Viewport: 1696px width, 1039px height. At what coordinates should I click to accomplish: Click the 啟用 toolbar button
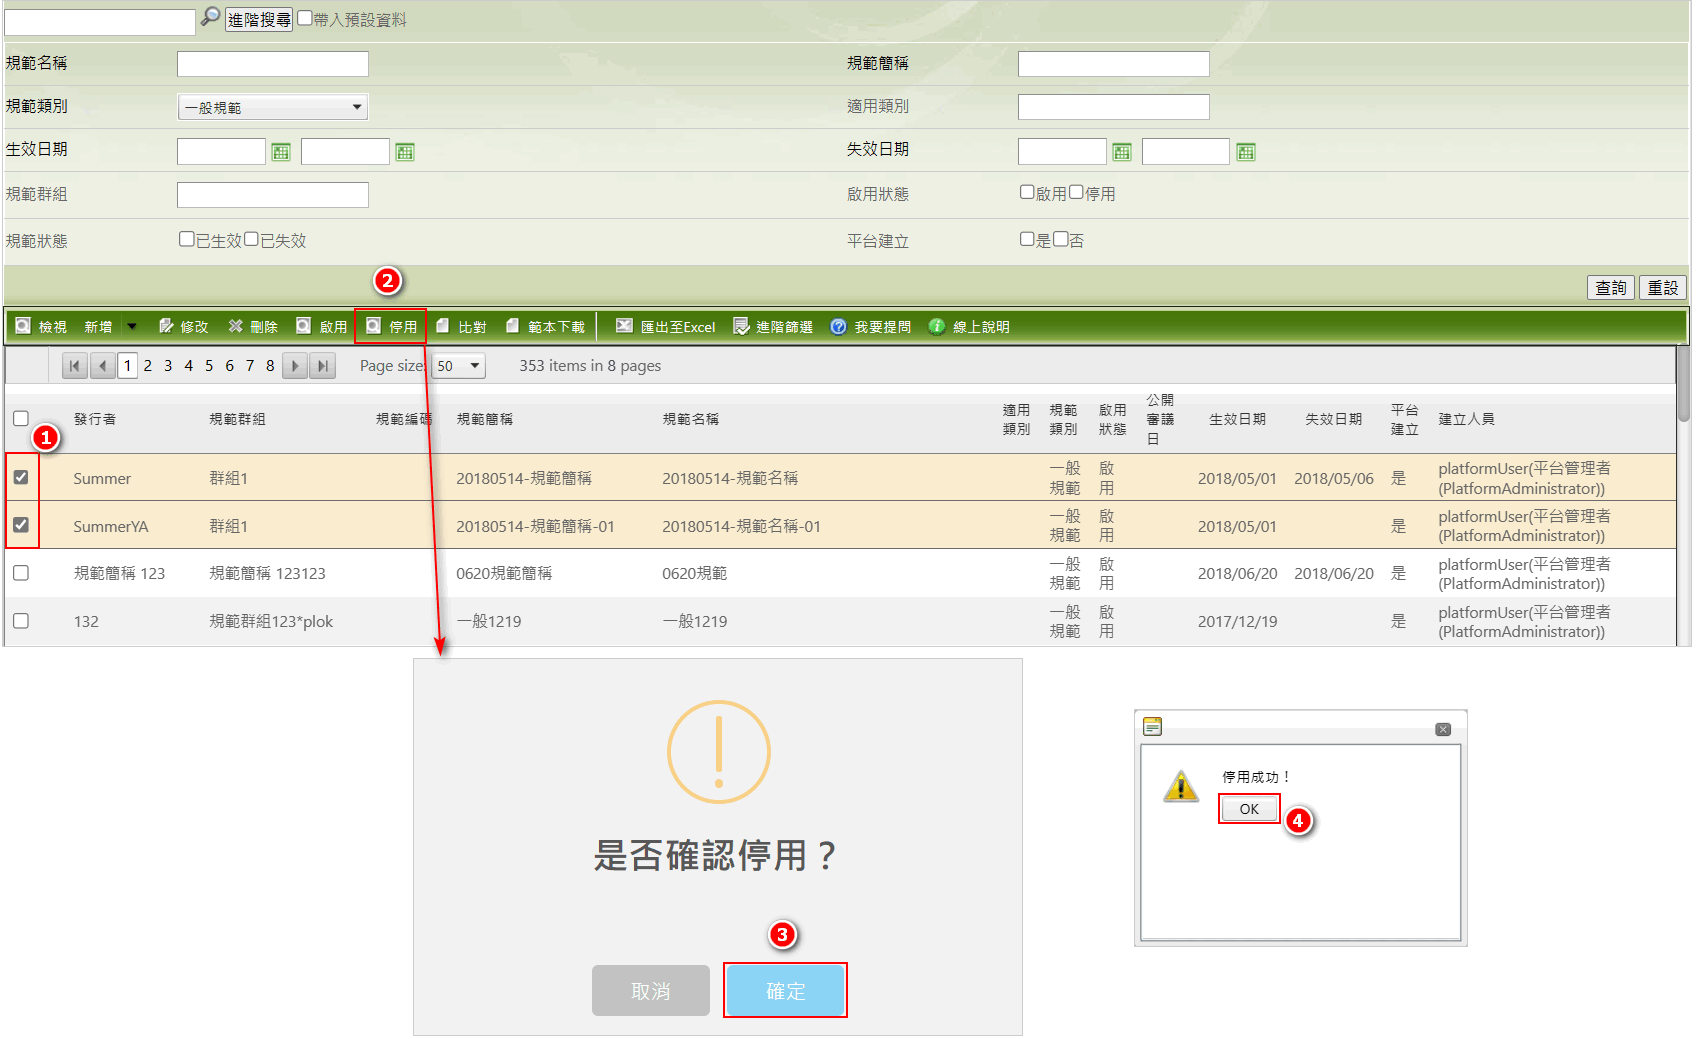pos(322,327)
